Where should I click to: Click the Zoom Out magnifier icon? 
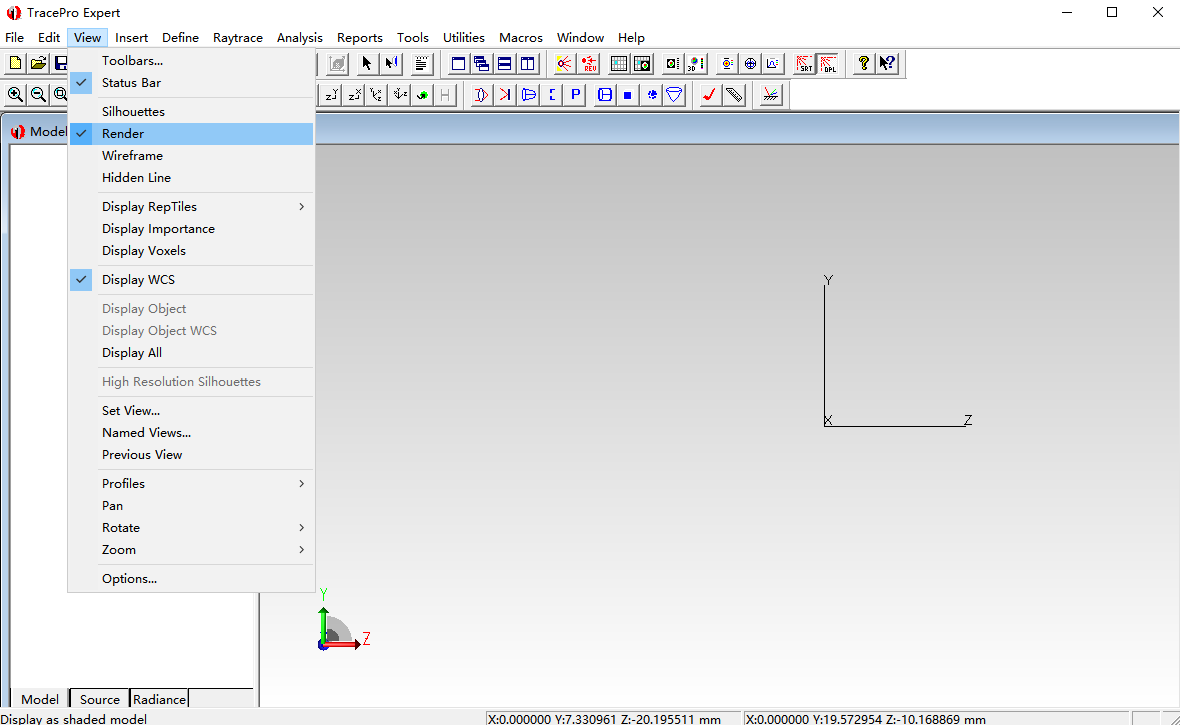pos(38,95)
